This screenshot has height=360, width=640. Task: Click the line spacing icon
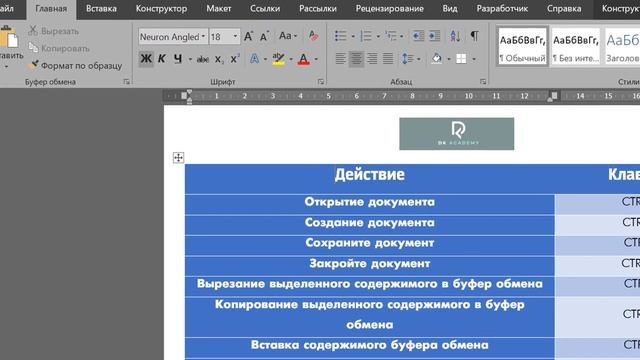tap(407, 59)
